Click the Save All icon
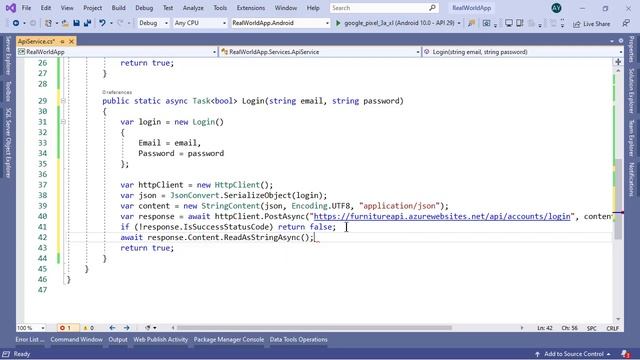This screenshot has width=640, height=360. click(87, 23)
